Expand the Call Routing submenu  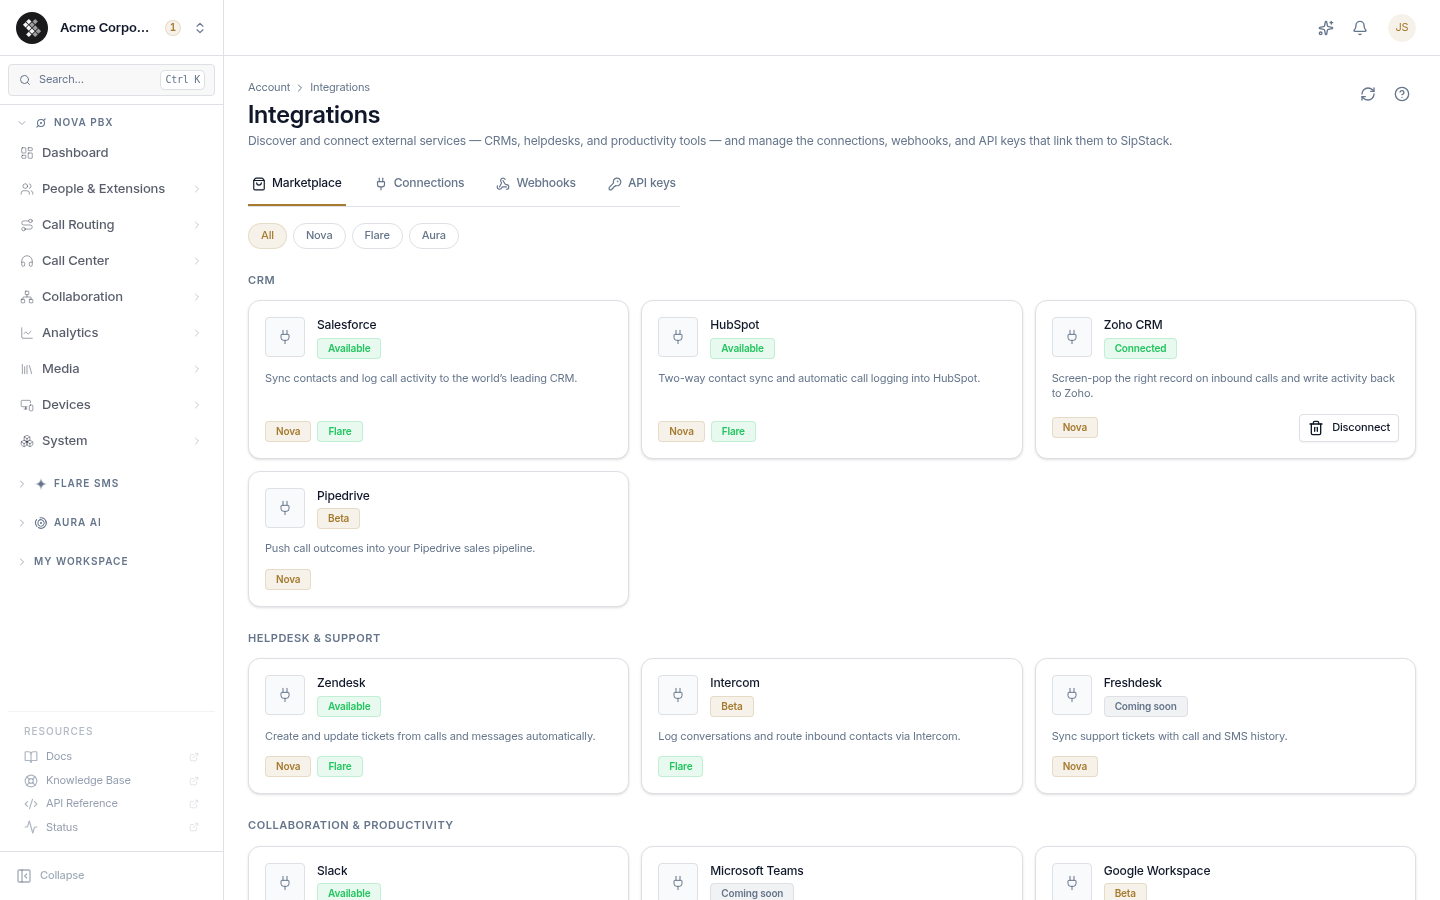111,225
